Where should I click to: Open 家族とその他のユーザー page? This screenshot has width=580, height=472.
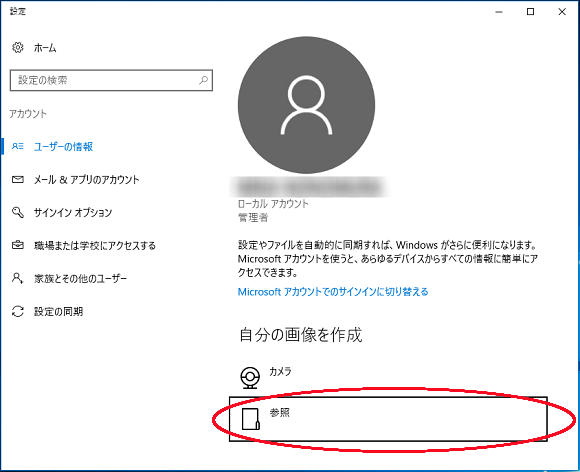pos(80,279)
